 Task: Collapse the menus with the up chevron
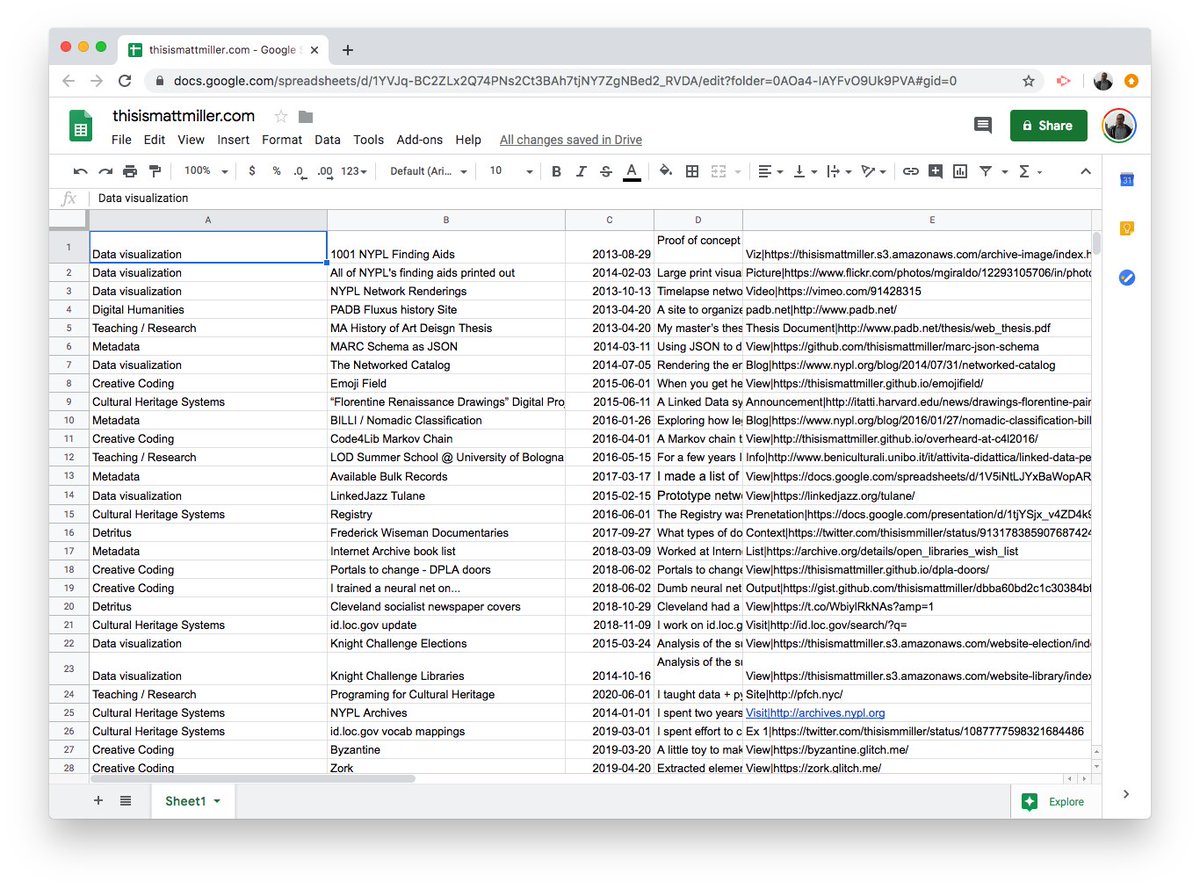(1086, 172)
